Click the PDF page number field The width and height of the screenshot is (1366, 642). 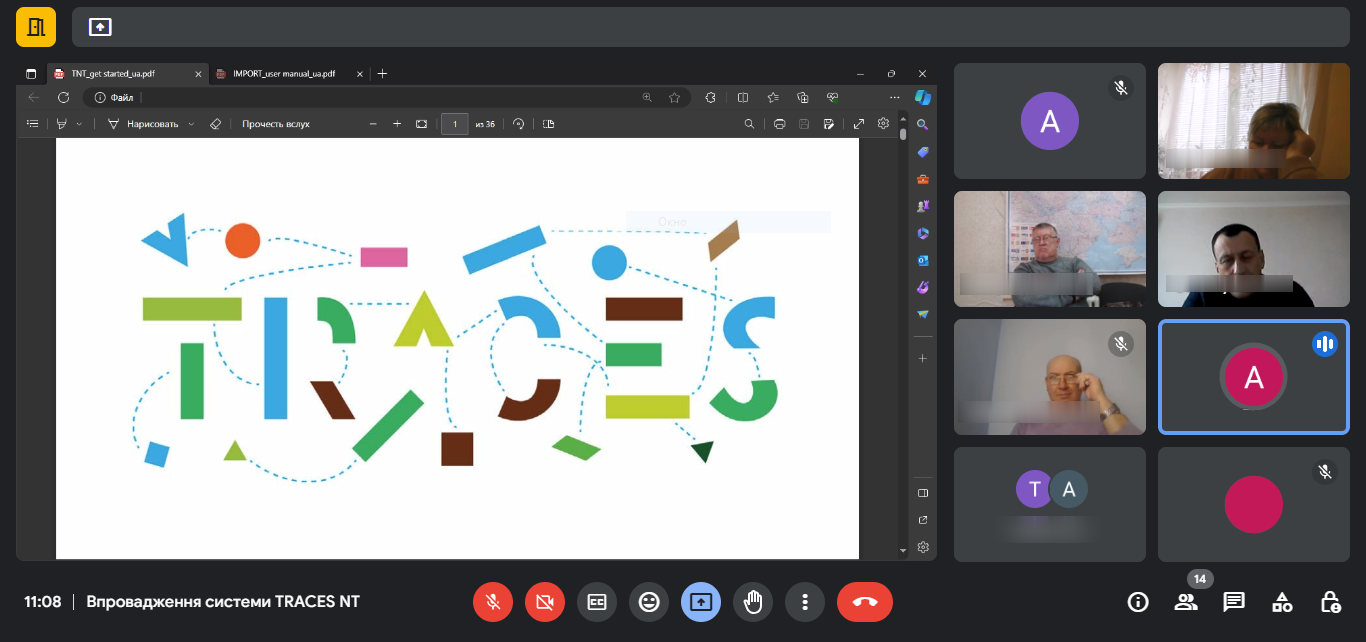[455, 124]
